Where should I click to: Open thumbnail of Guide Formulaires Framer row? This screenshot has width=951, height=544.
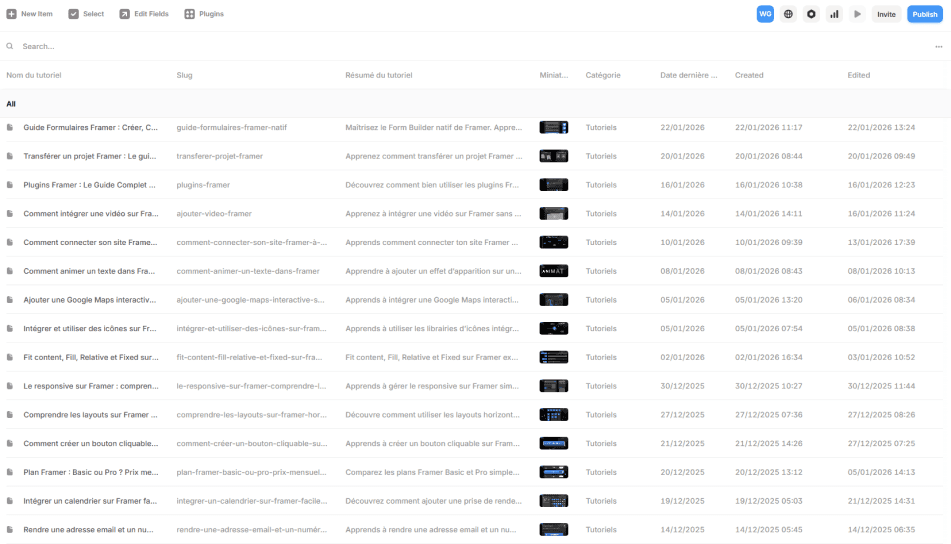click(554, 127)
